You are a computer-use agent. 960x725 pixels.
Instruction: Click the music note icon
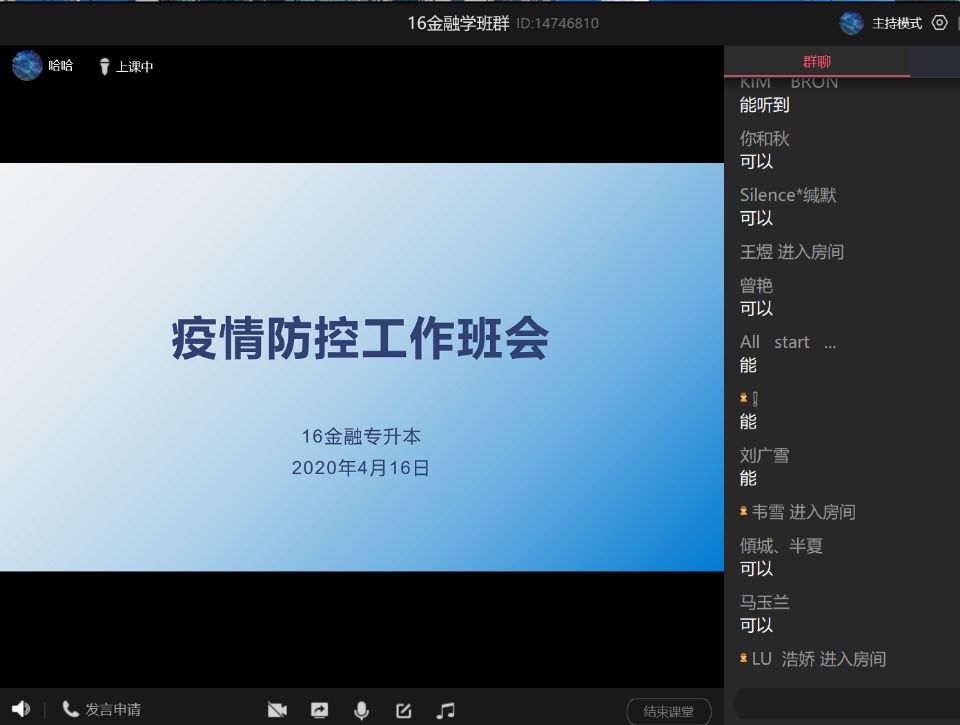point(446,710)
